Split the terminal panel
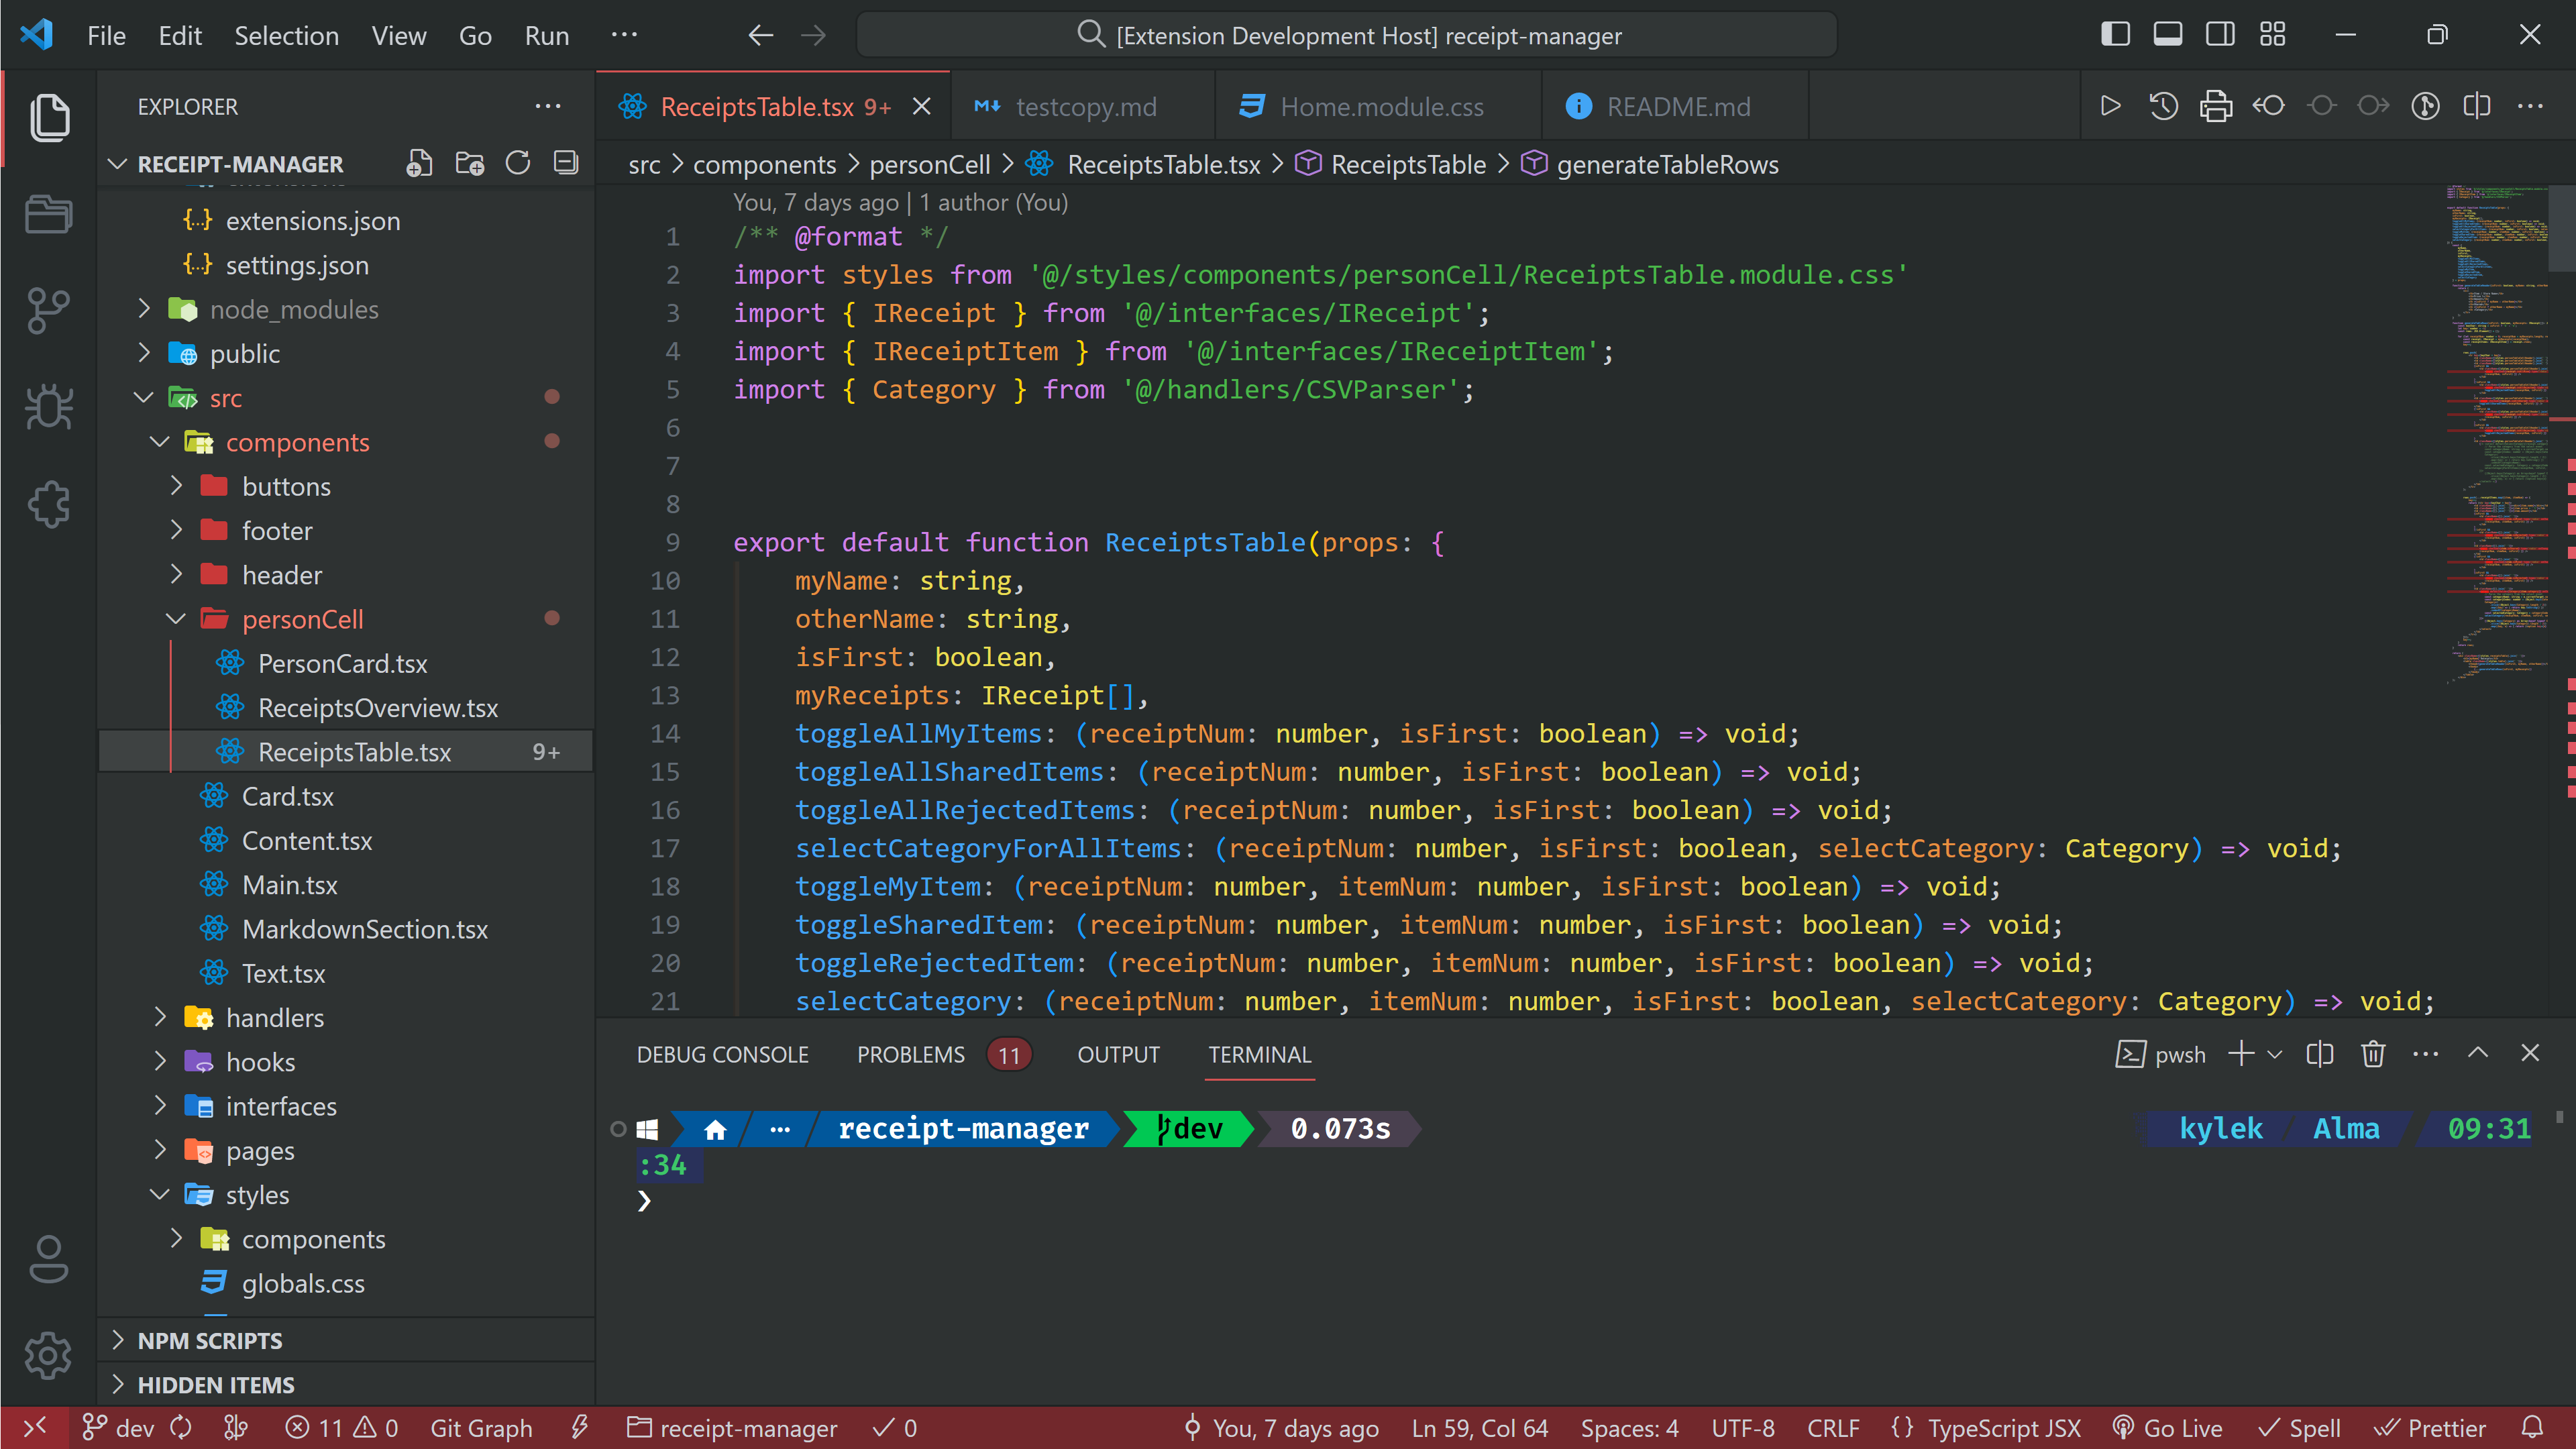This screenshot has width=2576, height=1449. [2320, 1054]
